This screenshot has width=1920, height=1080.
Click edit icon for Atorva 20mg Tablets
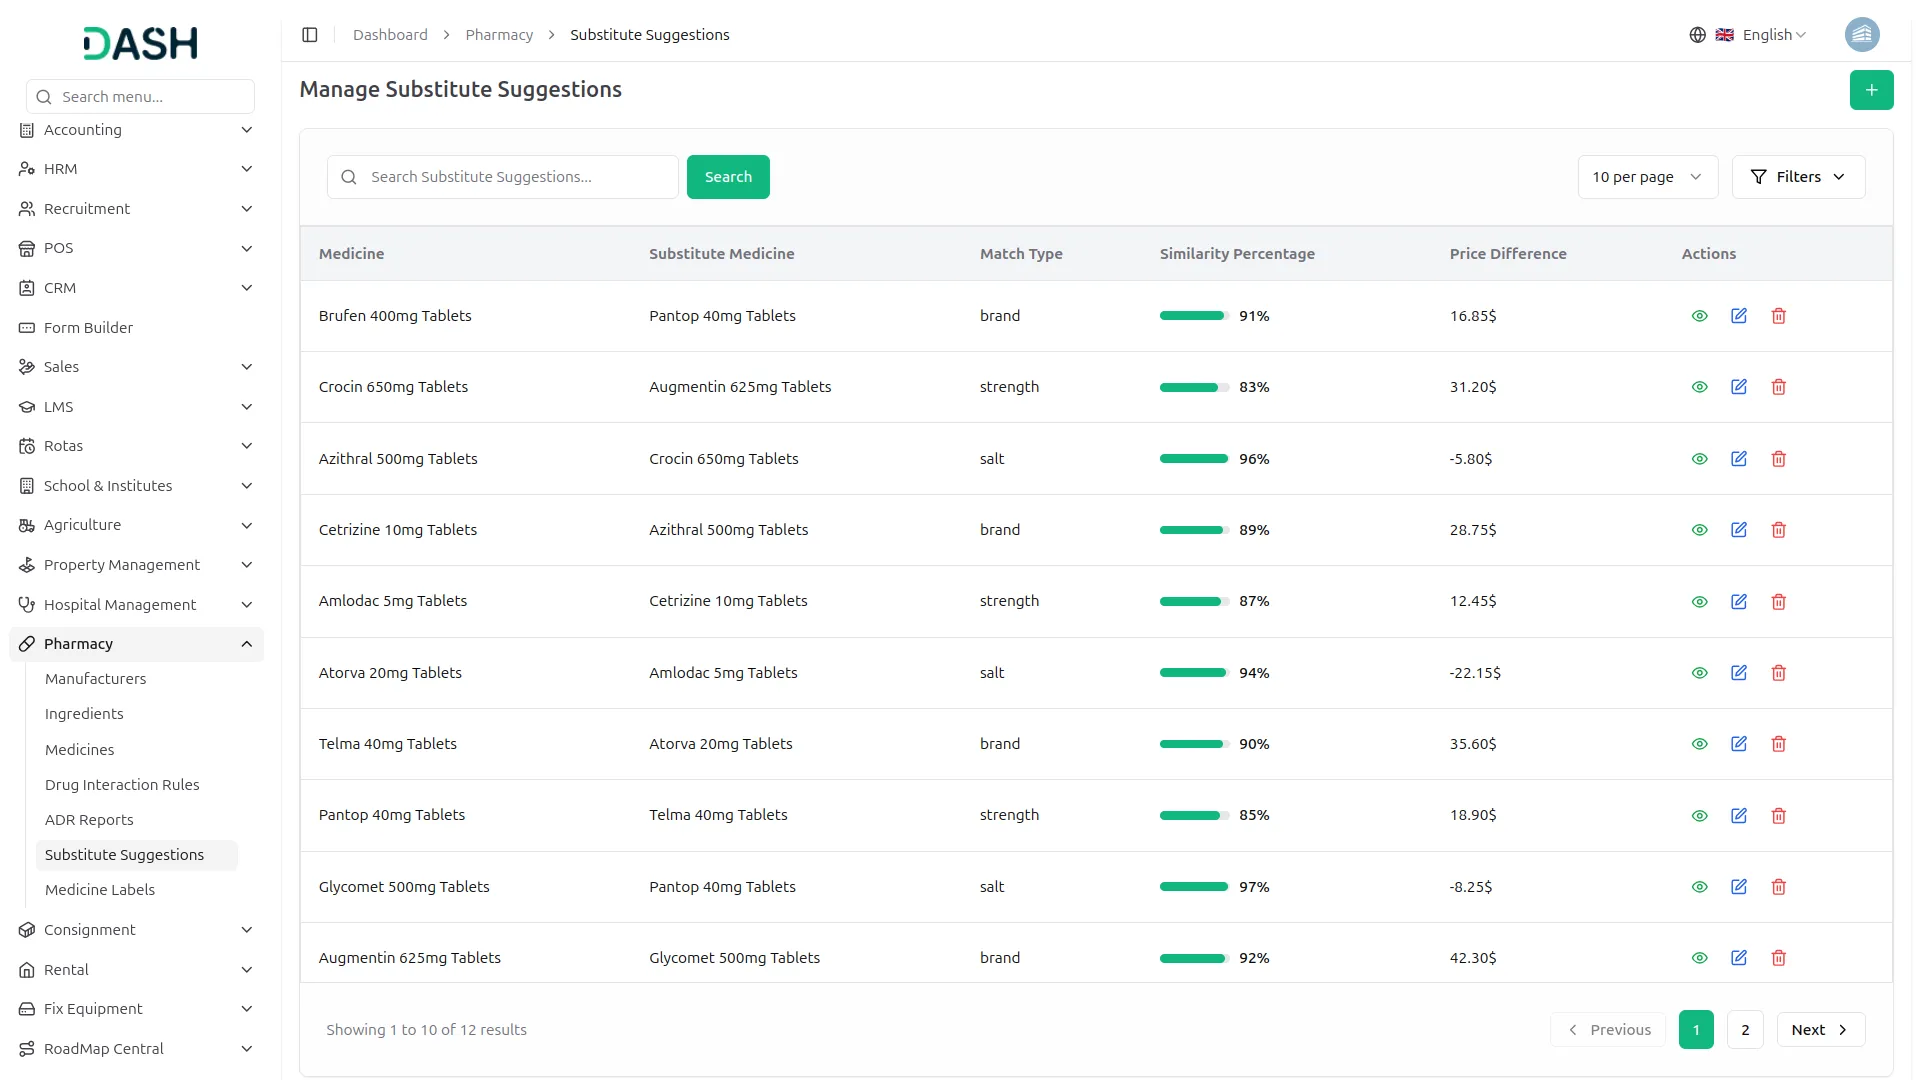point(1739,673)
